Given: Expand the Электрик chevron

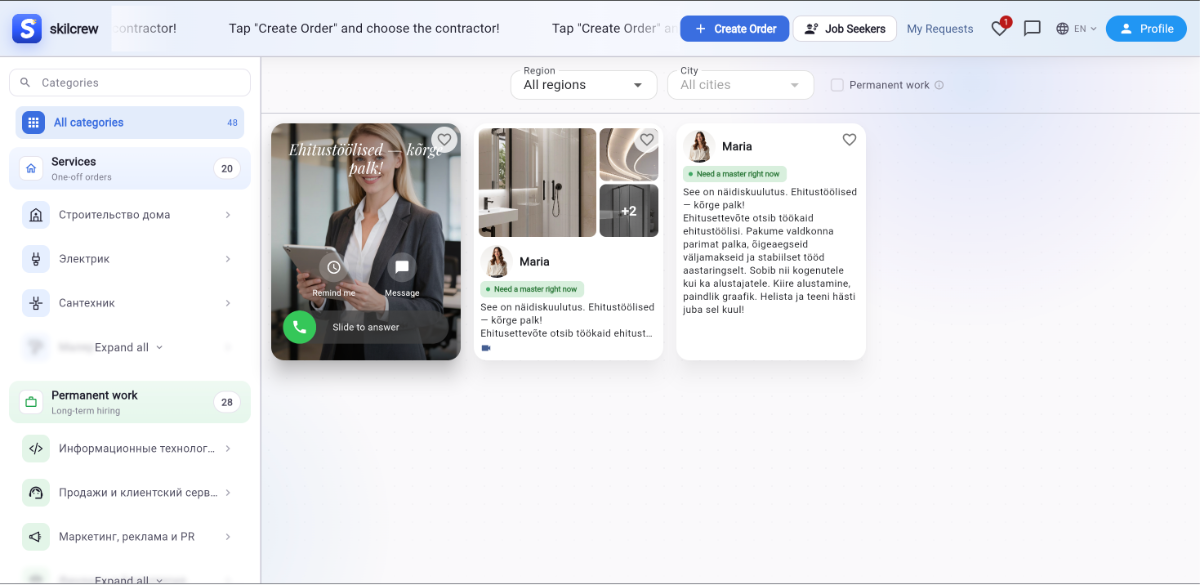Looking at the screenshot, I should 228,259.
